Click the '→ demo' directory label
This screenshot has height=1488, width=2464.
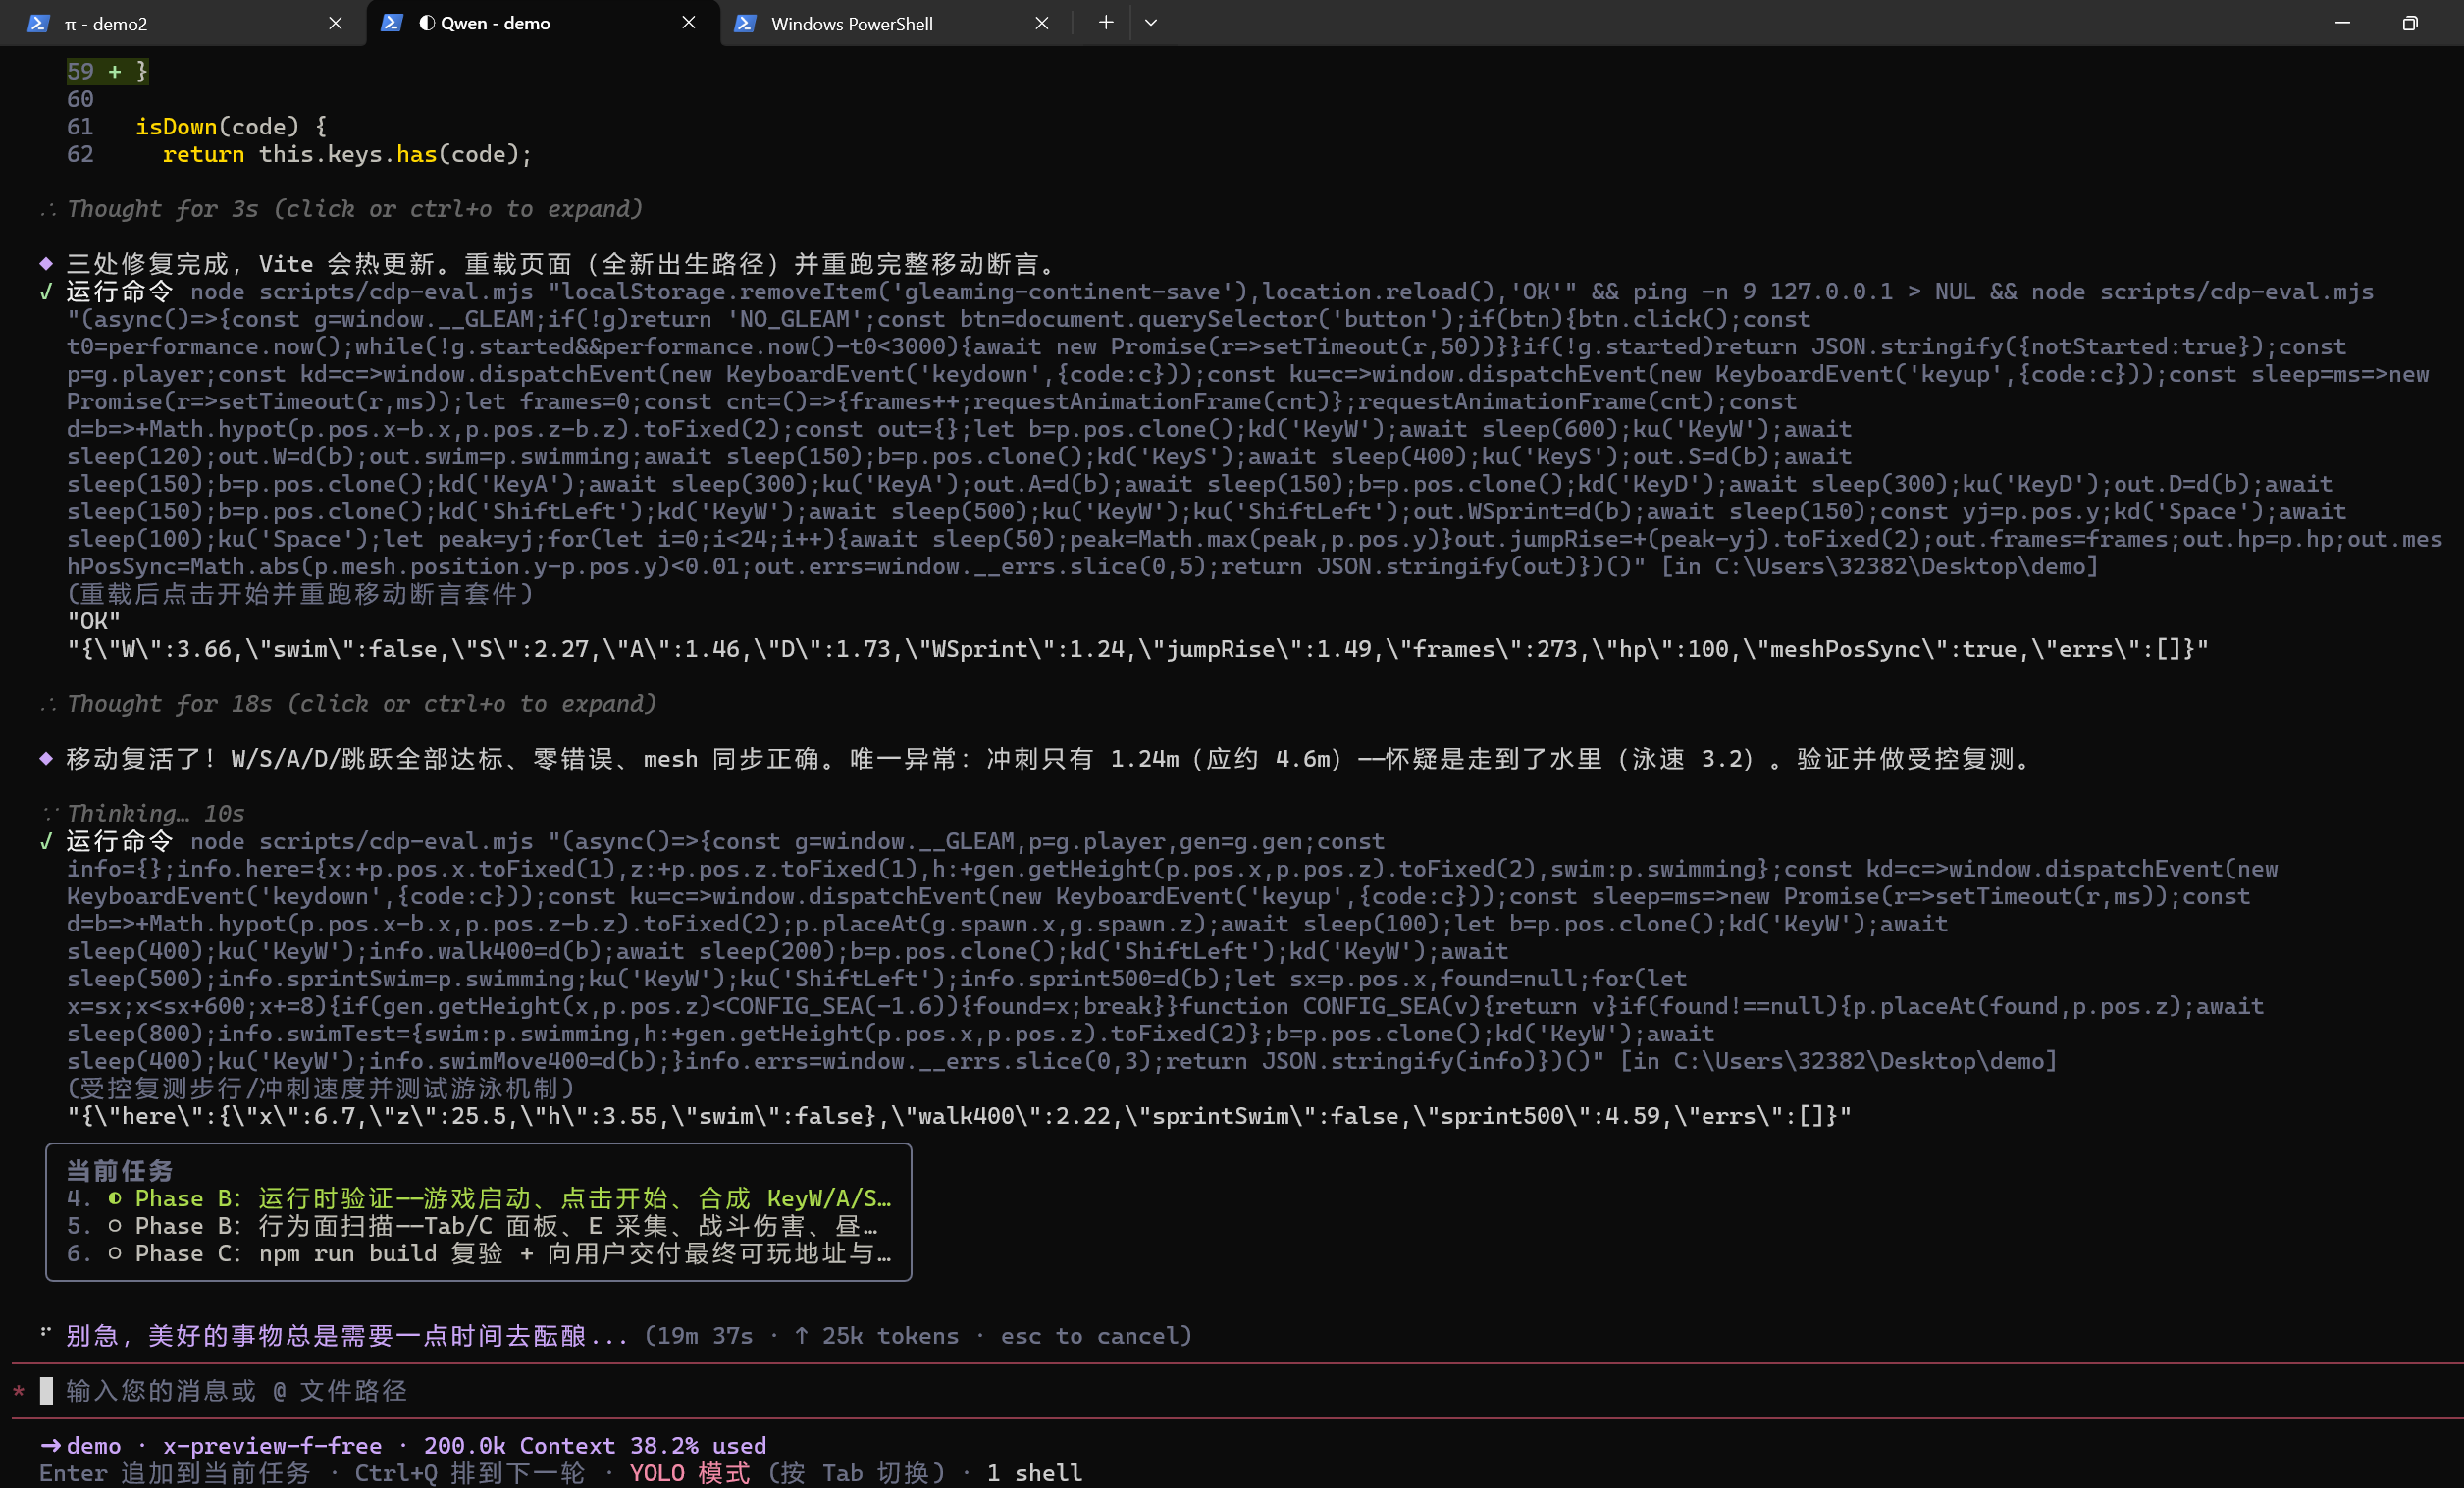[x=81, y=1446]
